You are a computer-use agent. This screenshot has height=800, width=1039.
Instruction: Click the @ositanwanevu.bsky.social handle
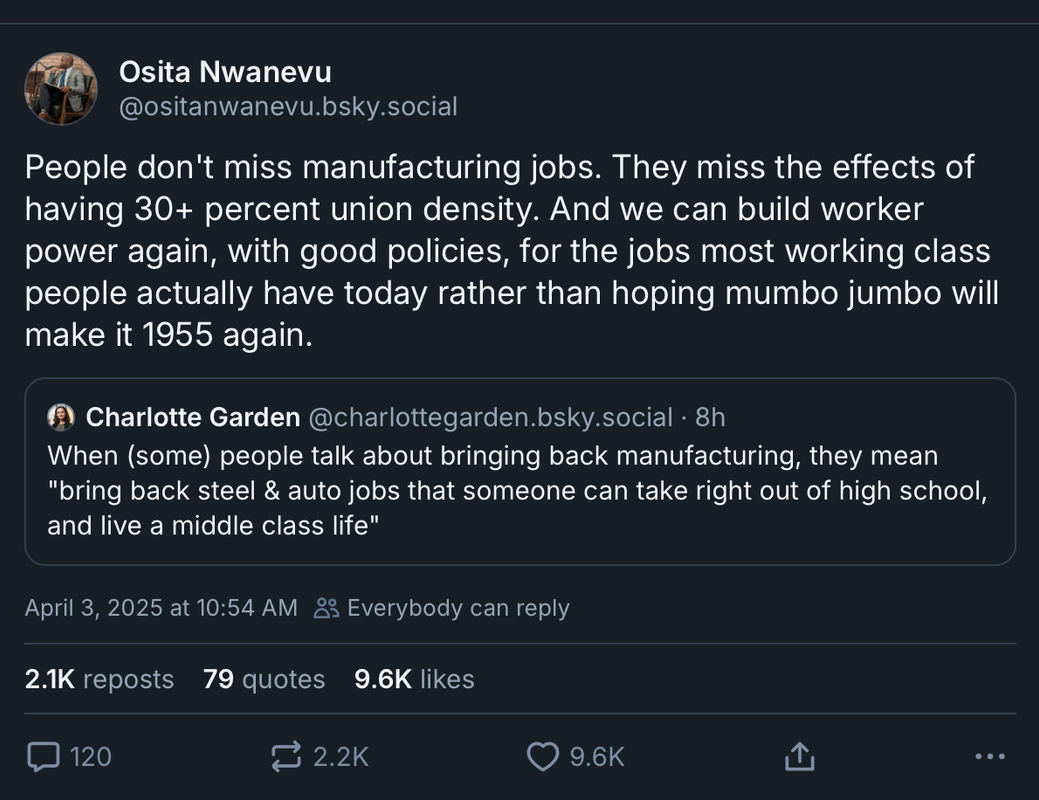point(288,107)
